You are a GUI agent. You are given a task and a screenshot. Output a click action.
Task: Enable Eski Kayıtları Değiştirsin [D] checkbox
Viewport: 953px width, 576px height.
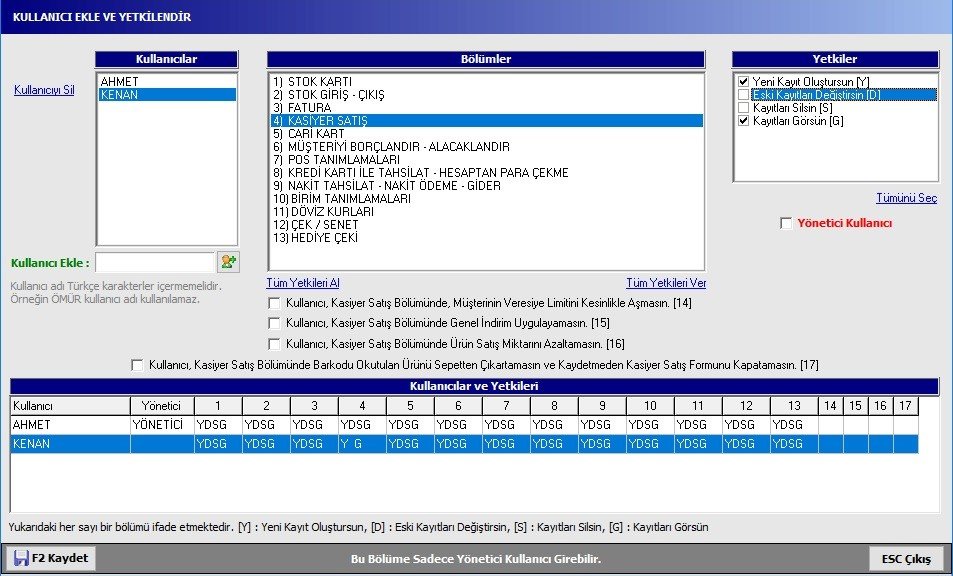[743, 94]
